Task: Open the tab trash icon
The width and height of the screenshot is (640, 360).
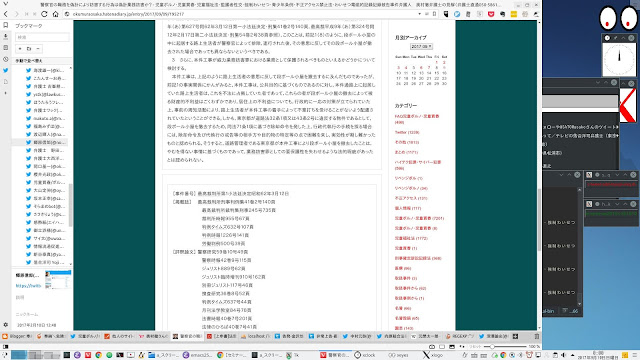Action: 537,336
